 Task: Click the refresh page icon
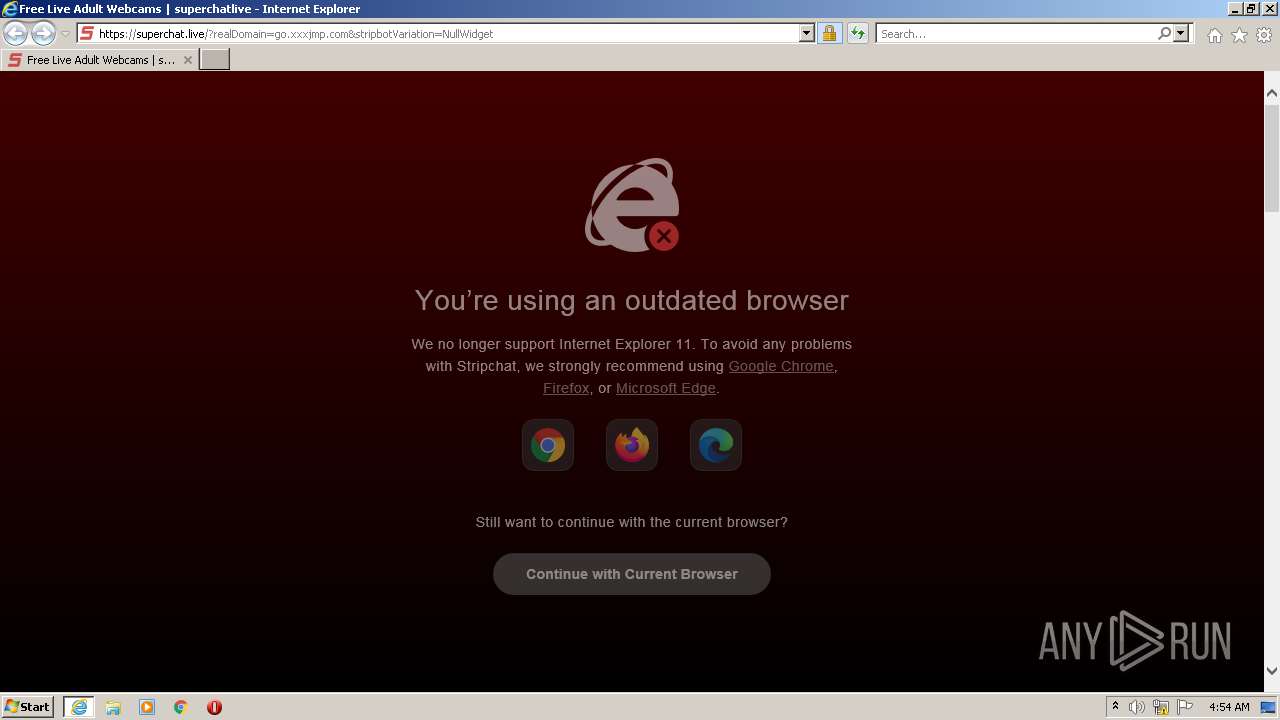(x=857, y=34)
